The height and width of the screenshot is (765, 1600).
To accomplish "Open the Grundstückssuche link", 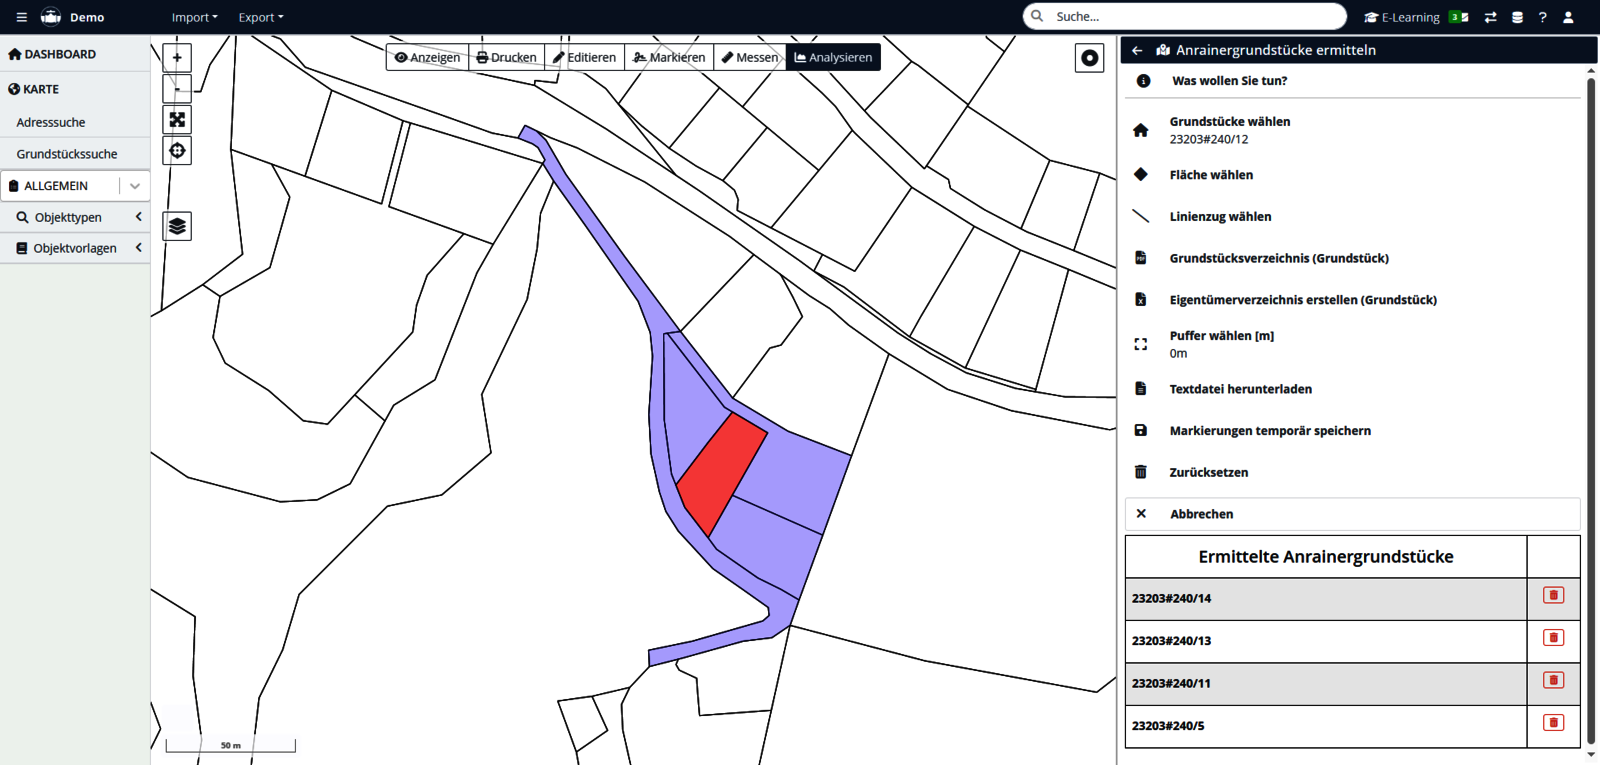I will point(67,154).
